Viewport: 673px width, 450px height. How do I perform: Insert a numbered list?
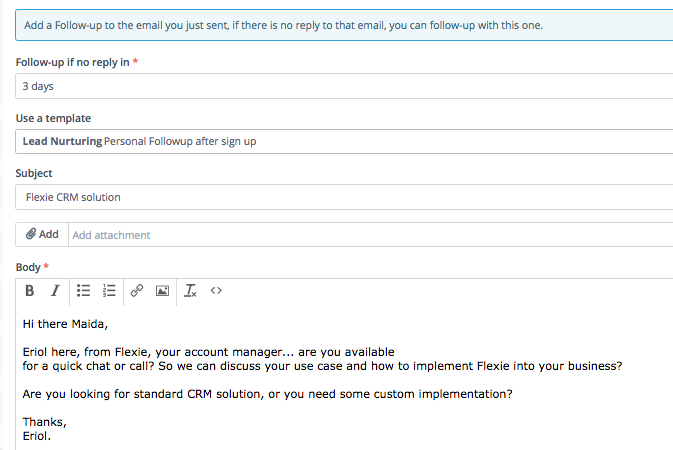(x=109, y=291)
